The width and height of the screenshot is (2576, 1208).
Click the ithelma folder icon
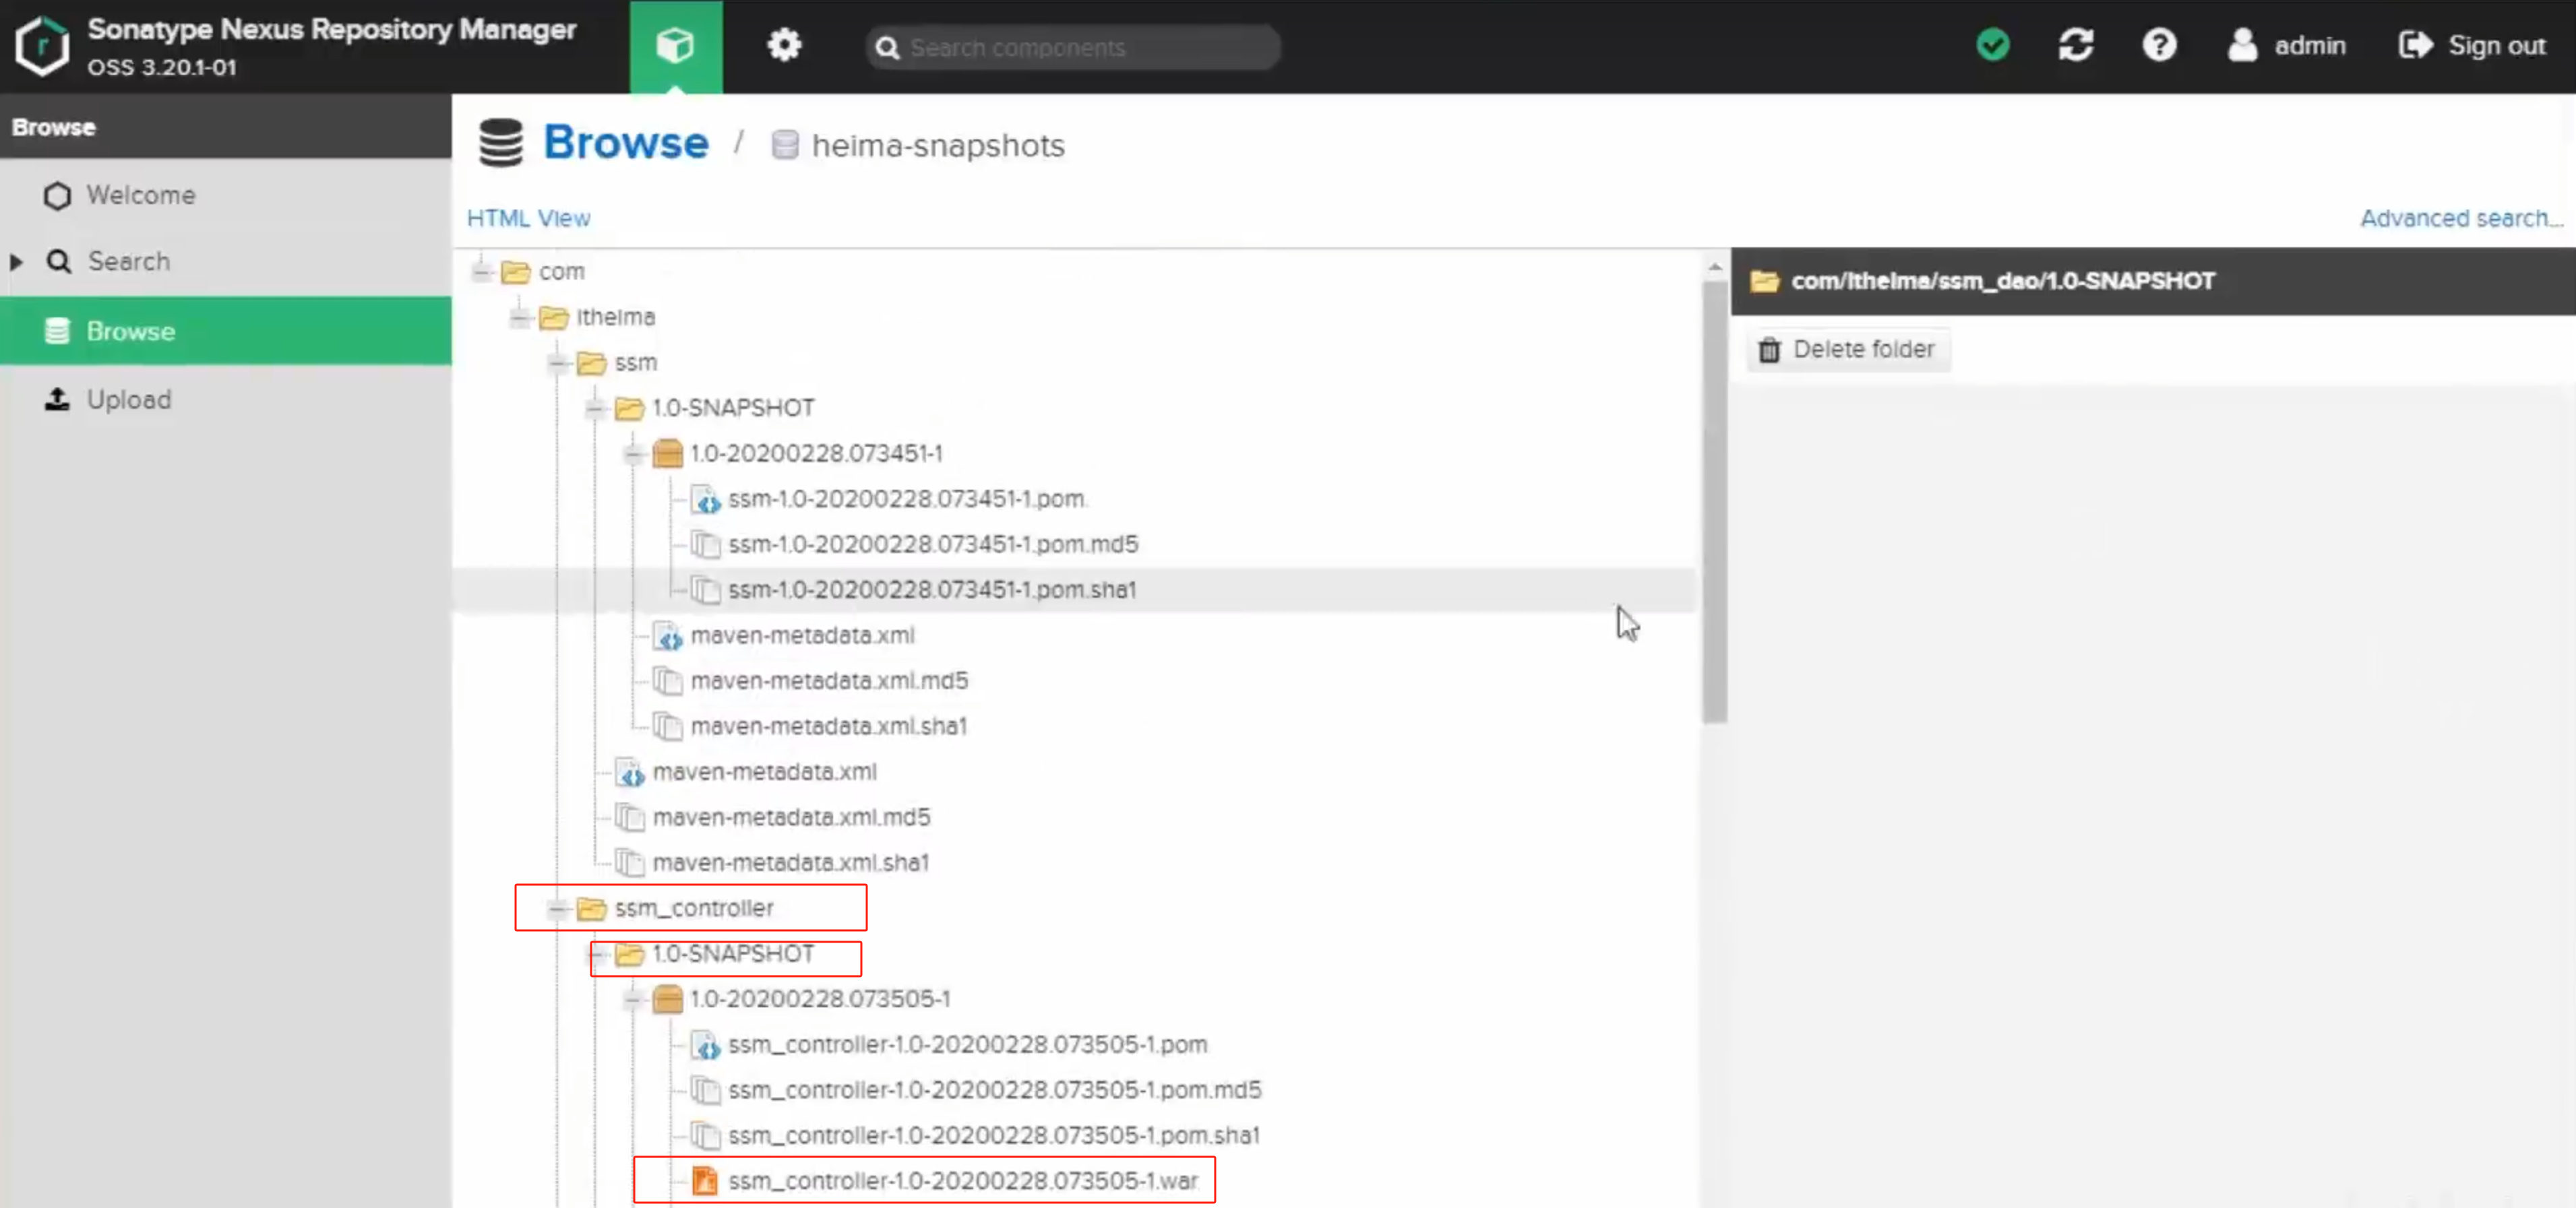(x=553, y=317)
